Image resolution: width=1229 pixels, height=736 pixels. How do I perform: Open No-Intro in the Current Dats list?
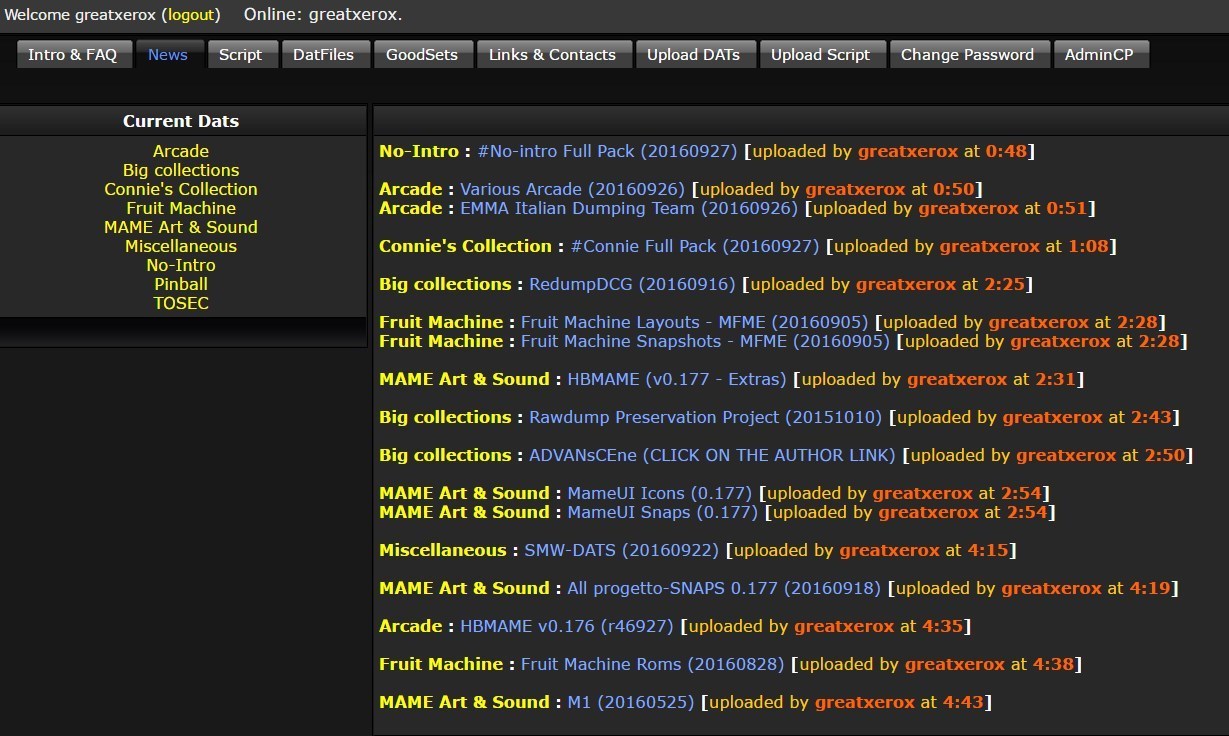[181, 265]
